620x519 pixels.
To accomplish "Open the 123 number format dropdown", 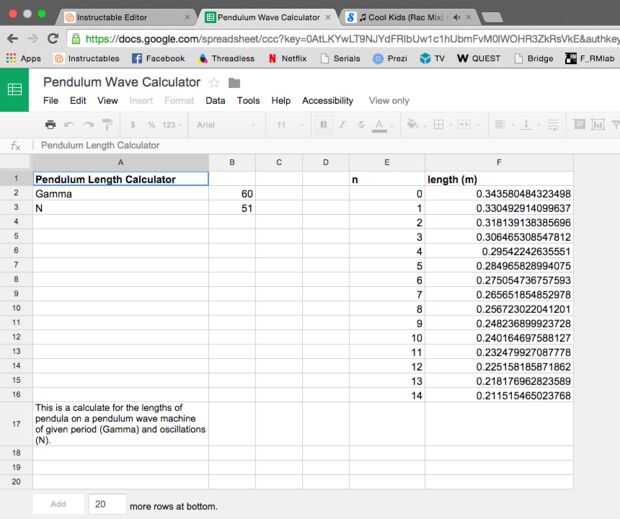I will 172,125.
